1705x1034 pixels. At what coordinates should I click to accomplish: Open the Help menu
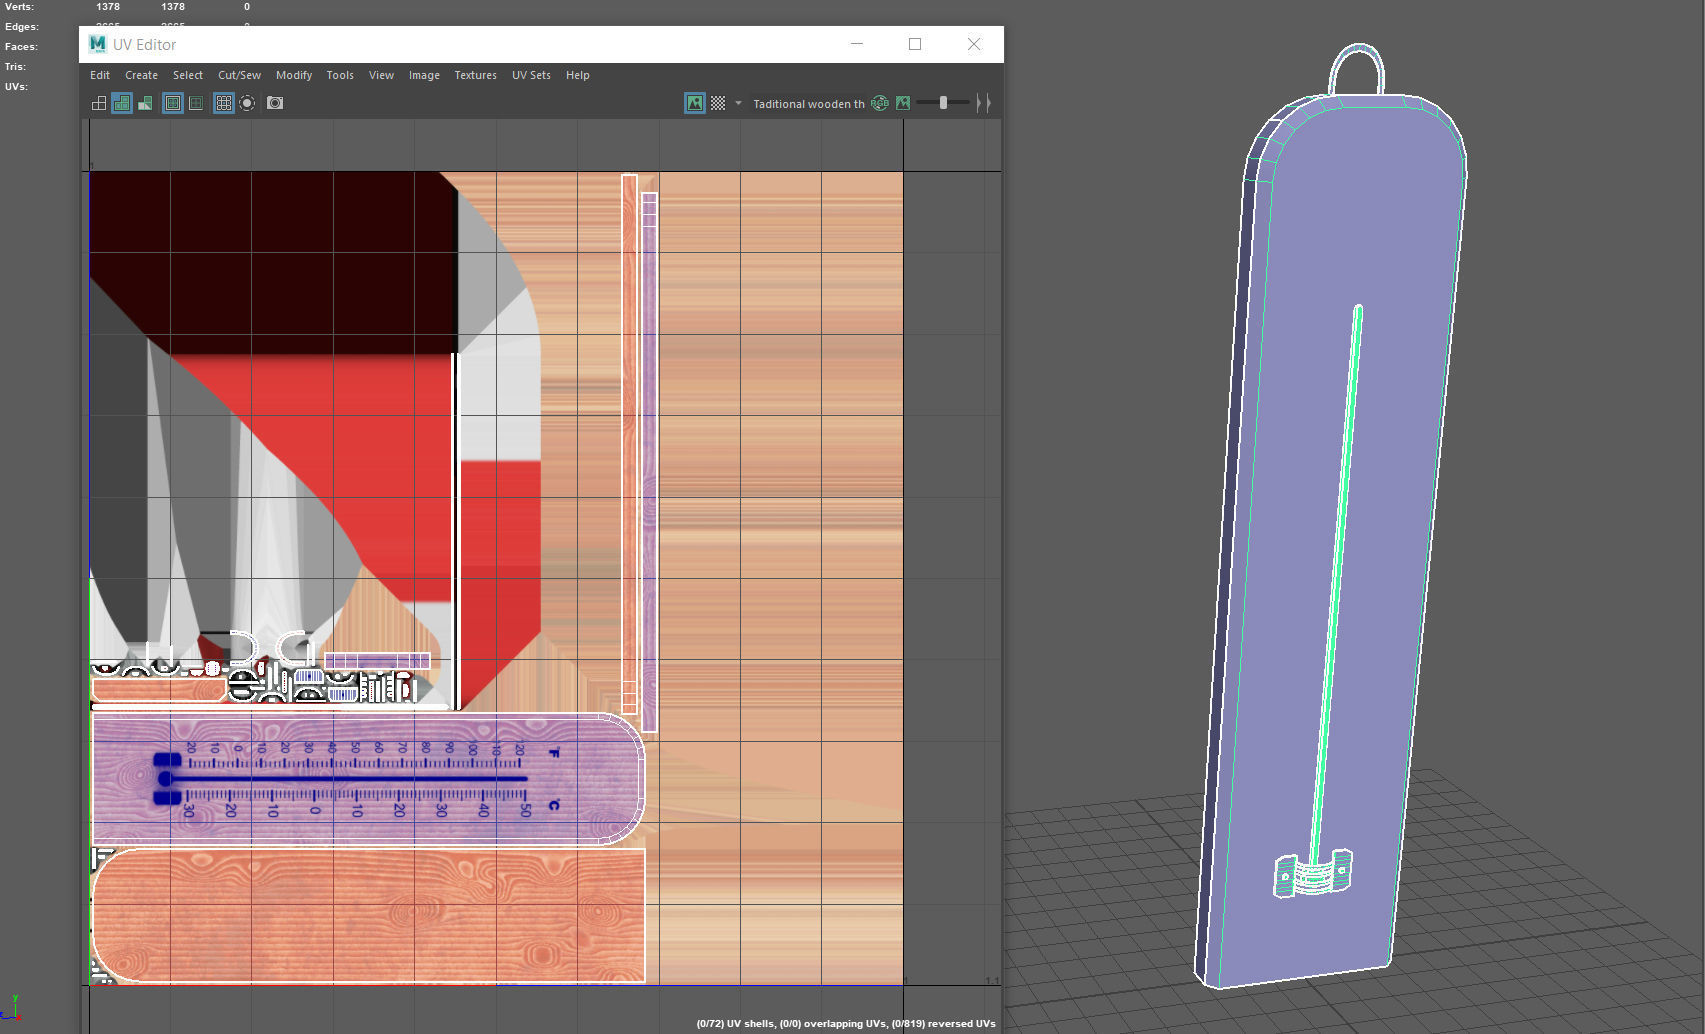tap(578, 75)
